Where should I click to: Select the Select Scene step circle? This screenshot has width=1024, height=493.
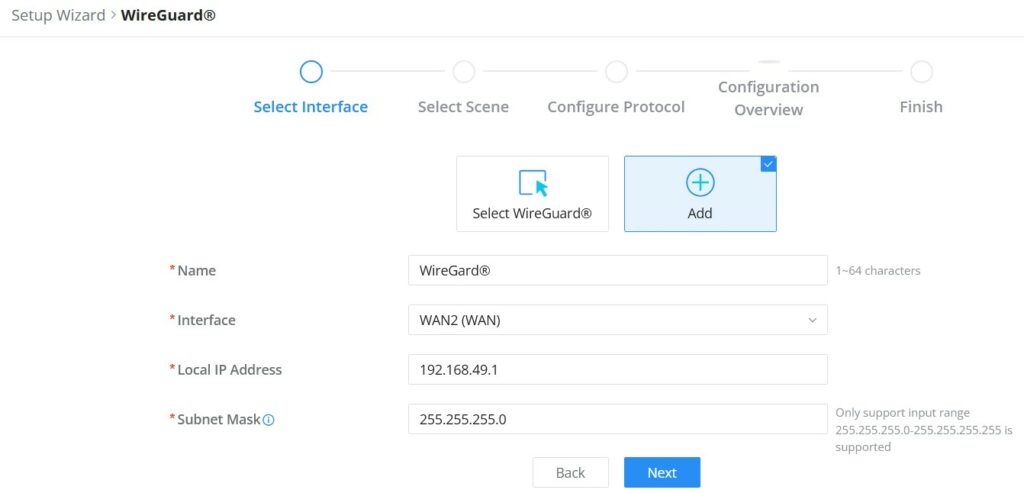(x=464, y=72)
